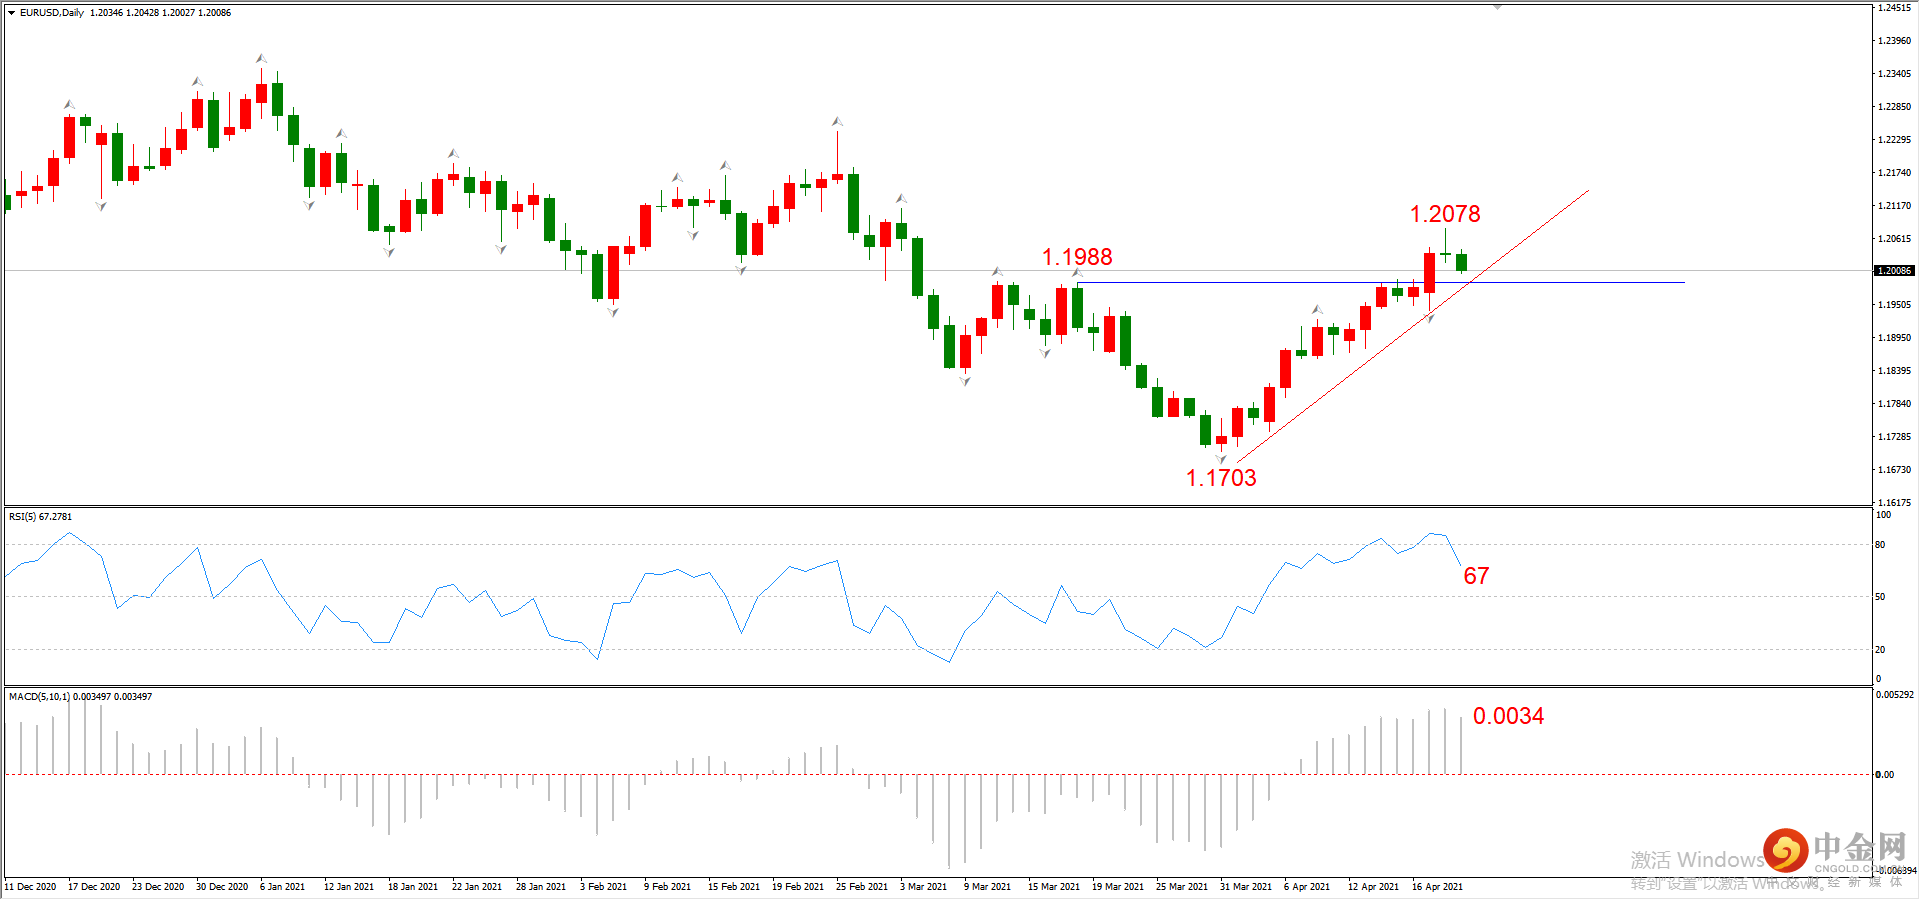The height and width of the screenshot is (900, 1920).
Task: Click the 25 Feb 2021 date label
Action: [x=861, y=887]
